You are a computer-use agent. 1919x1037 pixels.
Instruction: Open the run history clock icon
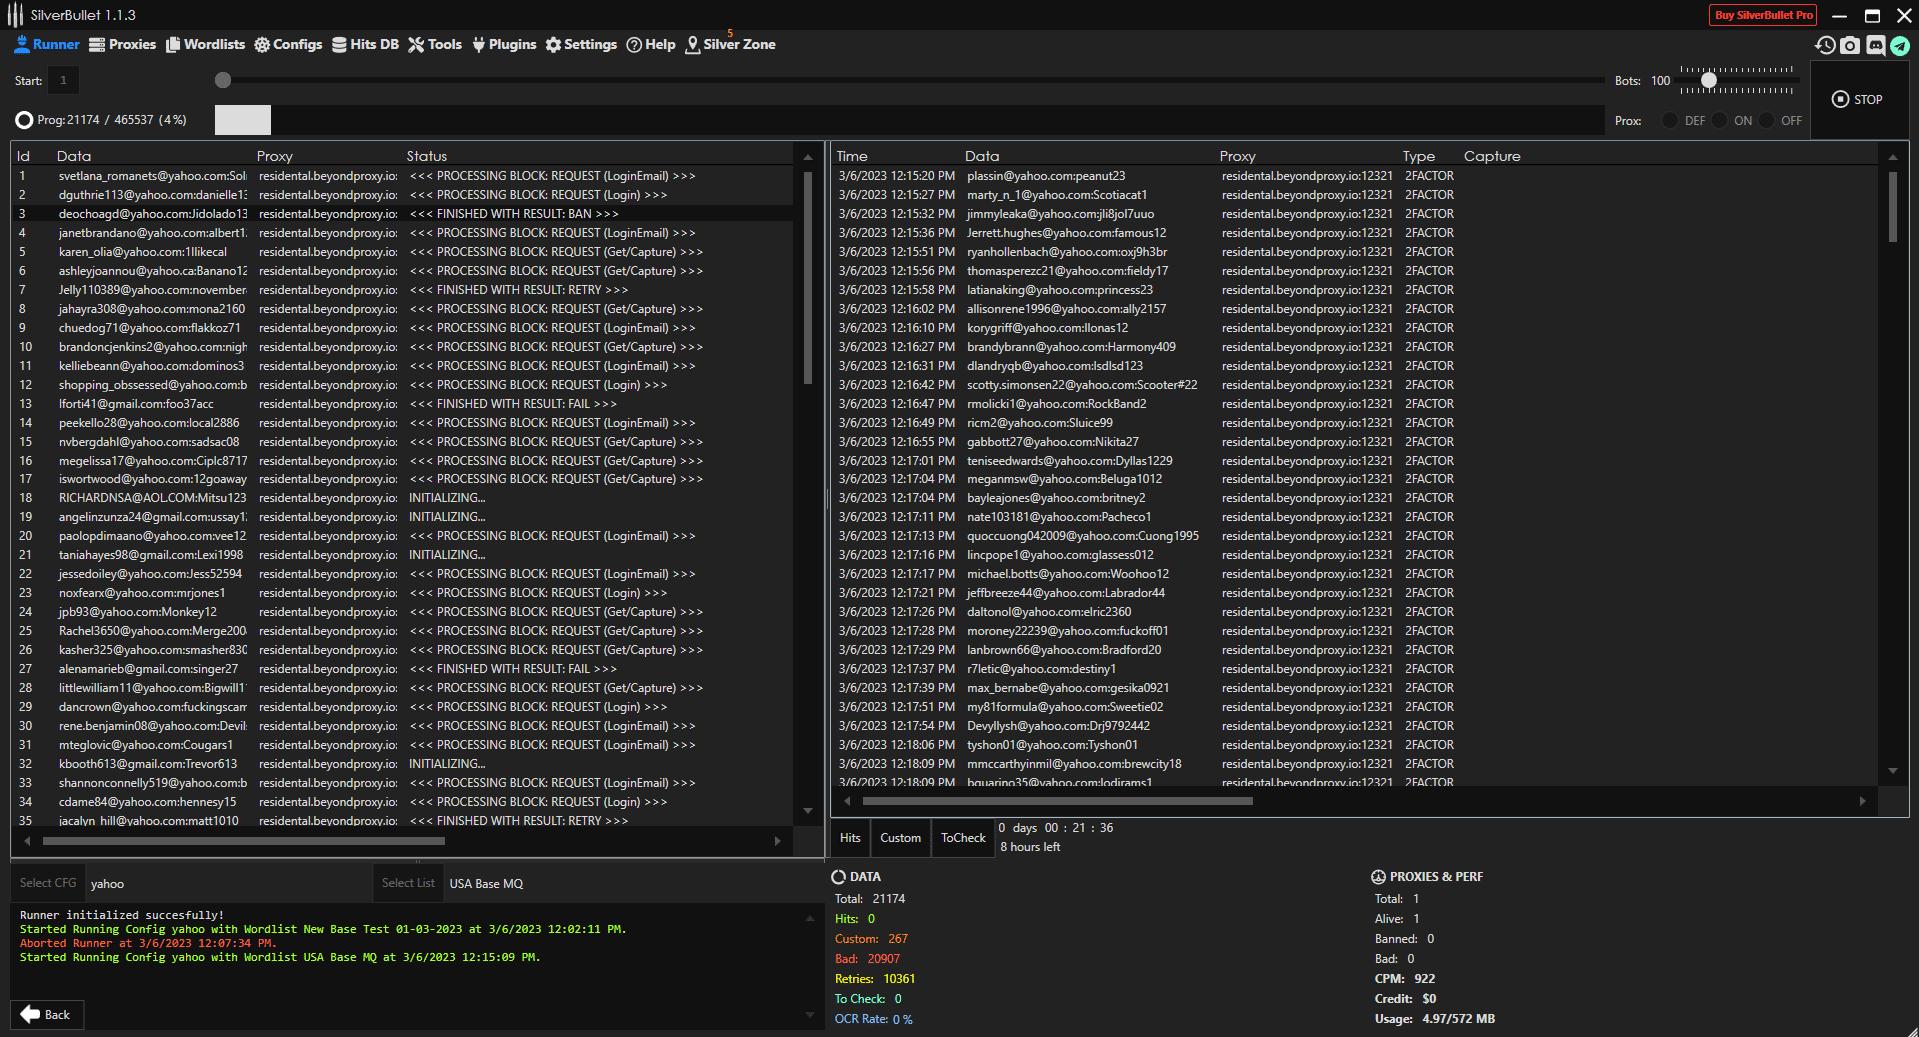coord(1825,45)
